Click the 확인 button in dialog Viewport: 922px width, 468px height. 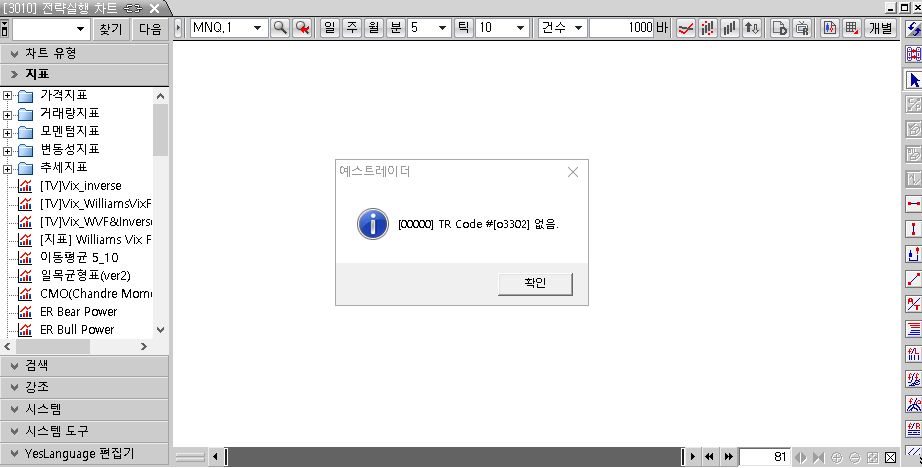(535, 284)
